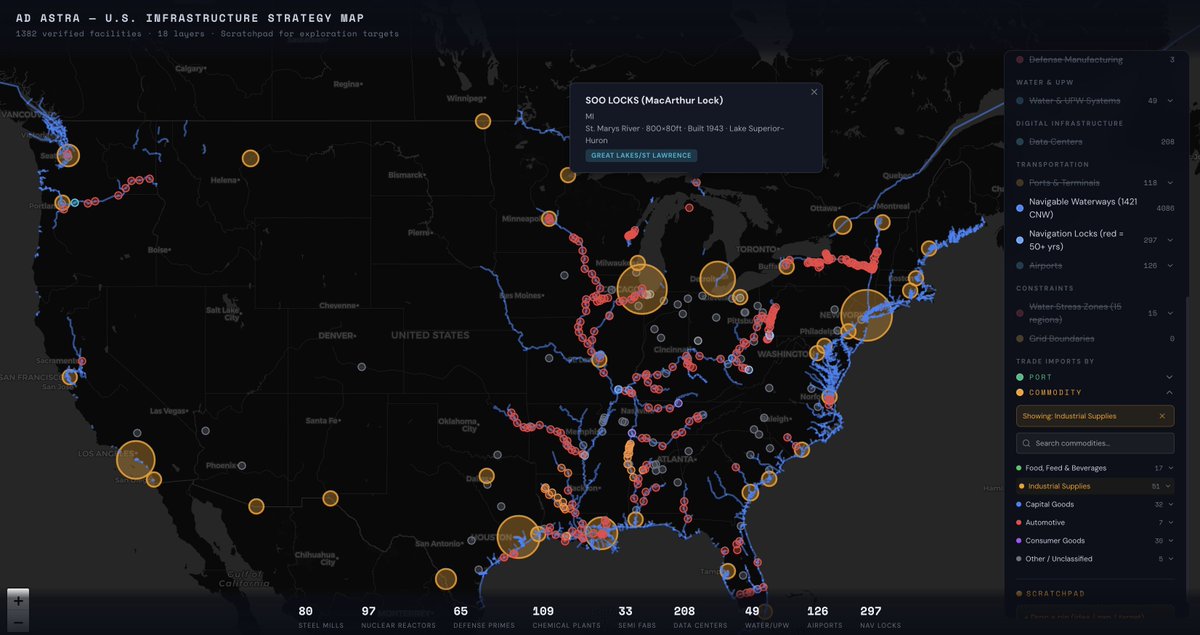Click the orange Detroit import circle

click(x=716, y=281)
